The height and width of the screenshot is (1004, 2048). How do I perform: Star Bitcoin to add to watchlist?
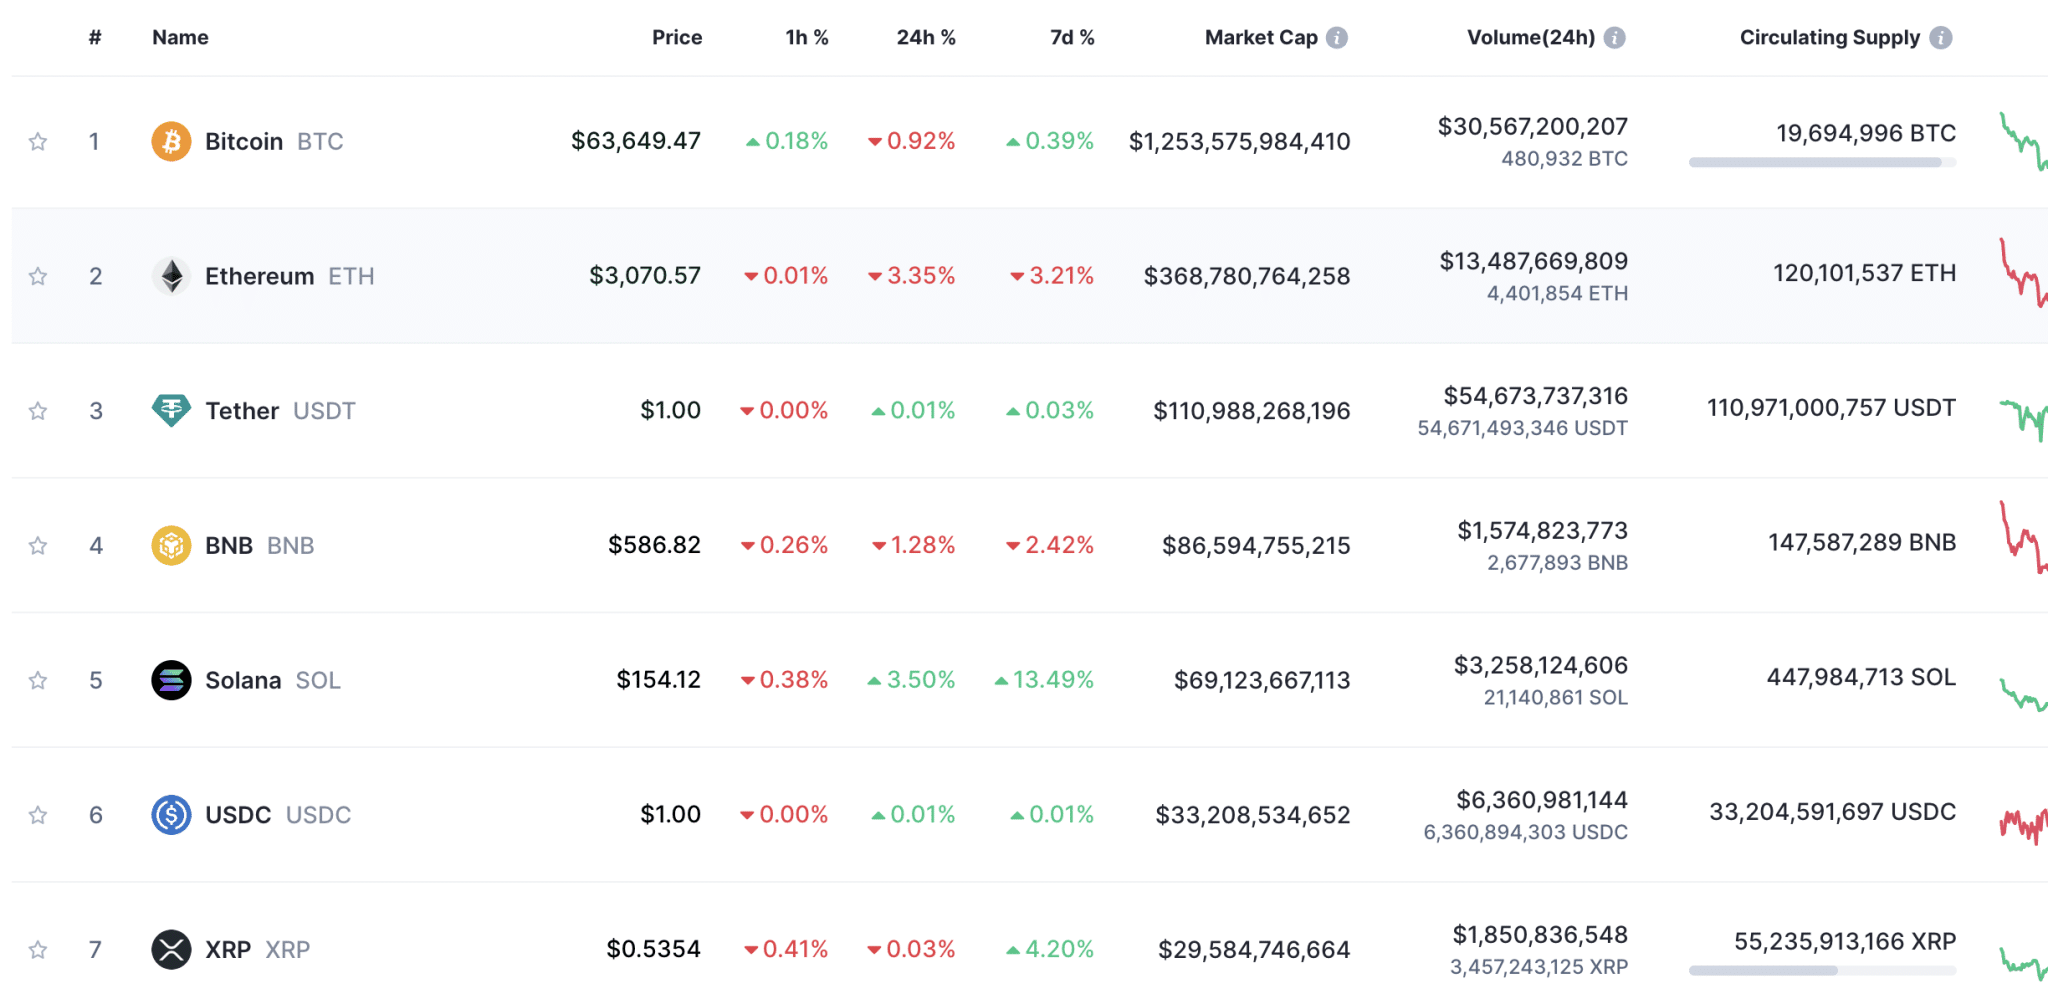pyautogui.click(x=38, y=141)
